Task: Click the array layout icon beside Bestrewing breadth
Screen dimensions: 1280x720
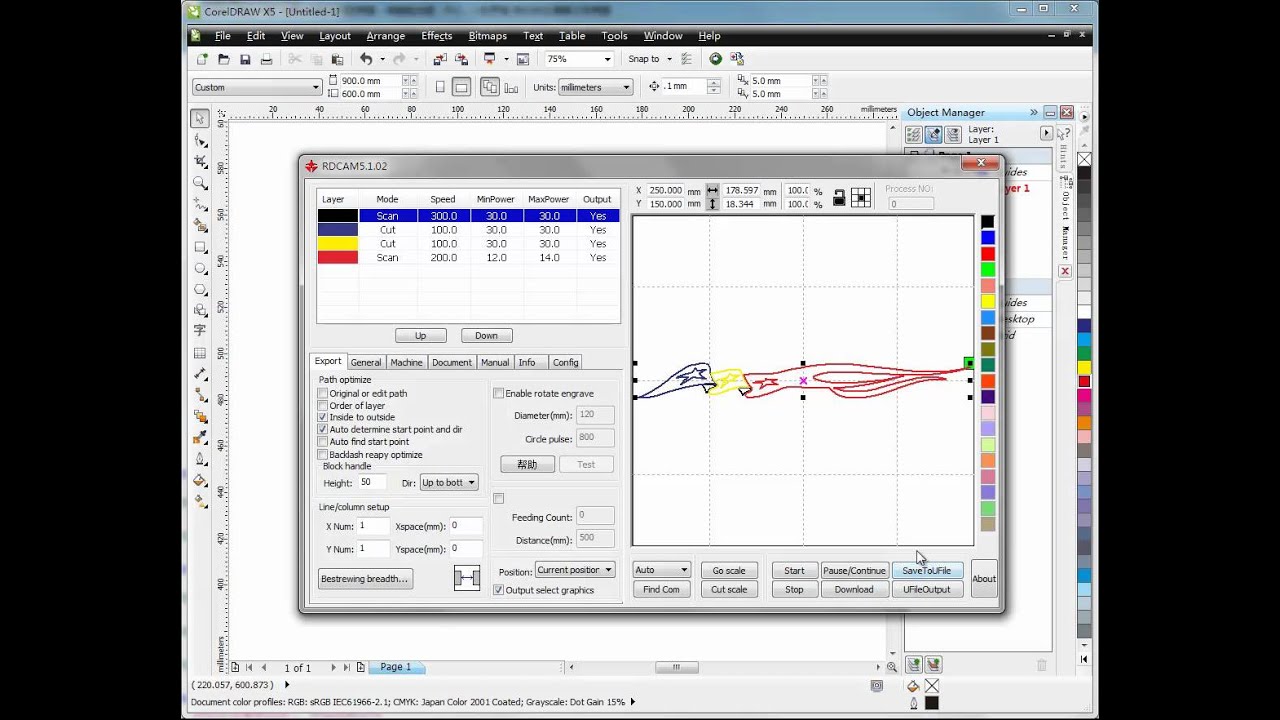Action: [x=467, y=578]
